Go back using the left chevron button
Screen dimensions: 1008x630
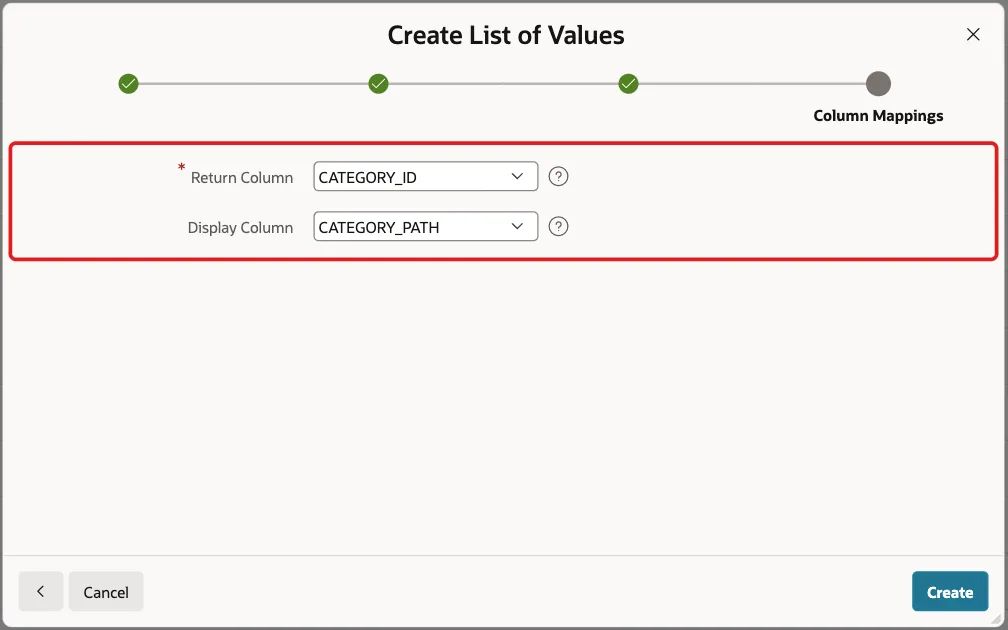coord(40,591)
